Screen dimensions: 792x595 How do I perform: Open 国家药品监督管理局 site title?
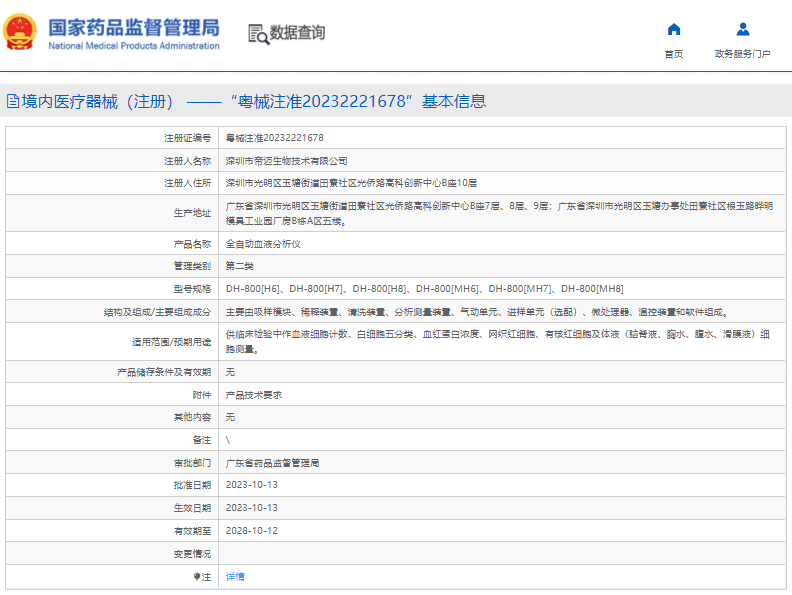click(134, 28)
